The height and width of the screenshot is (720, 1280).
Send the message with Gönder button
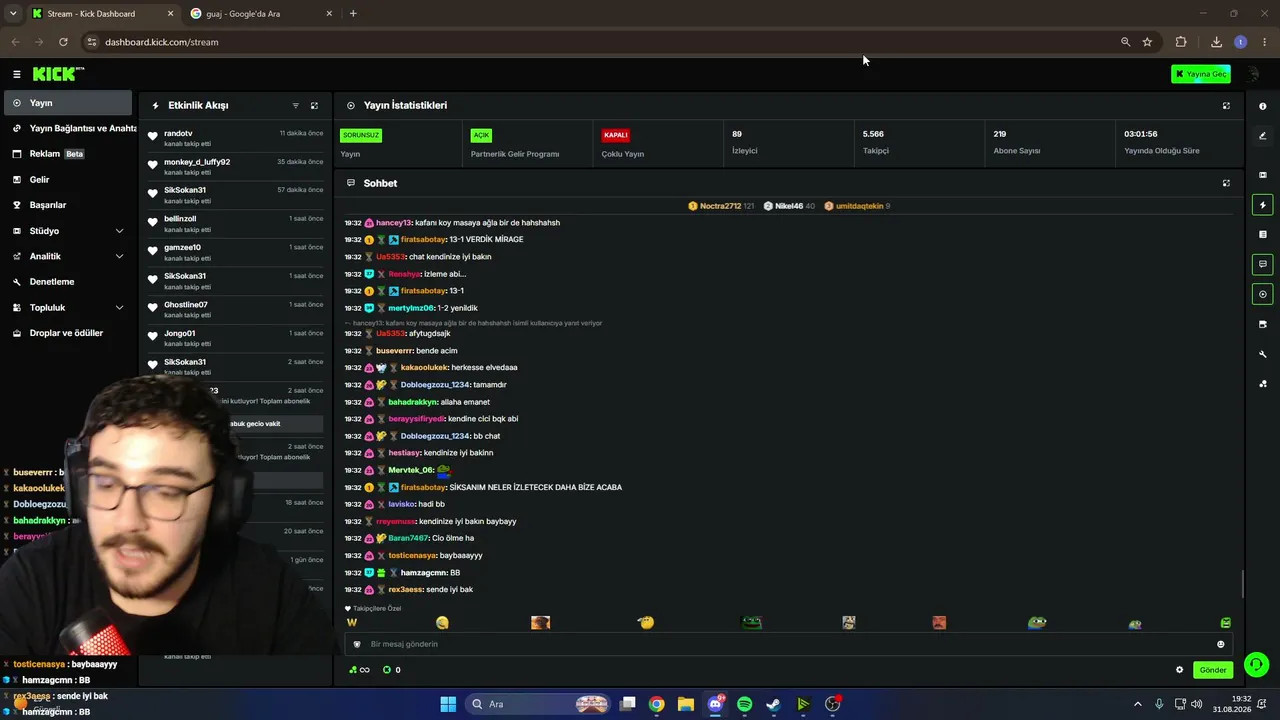1213,670
